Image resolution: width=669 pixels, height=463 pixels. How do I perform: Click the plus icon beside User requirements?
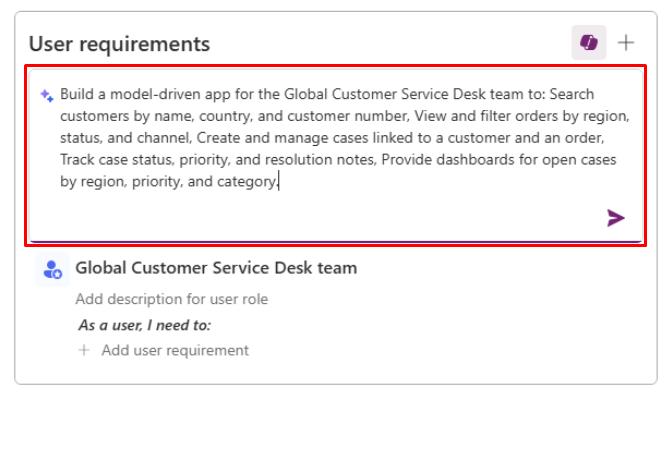point(626,43)
